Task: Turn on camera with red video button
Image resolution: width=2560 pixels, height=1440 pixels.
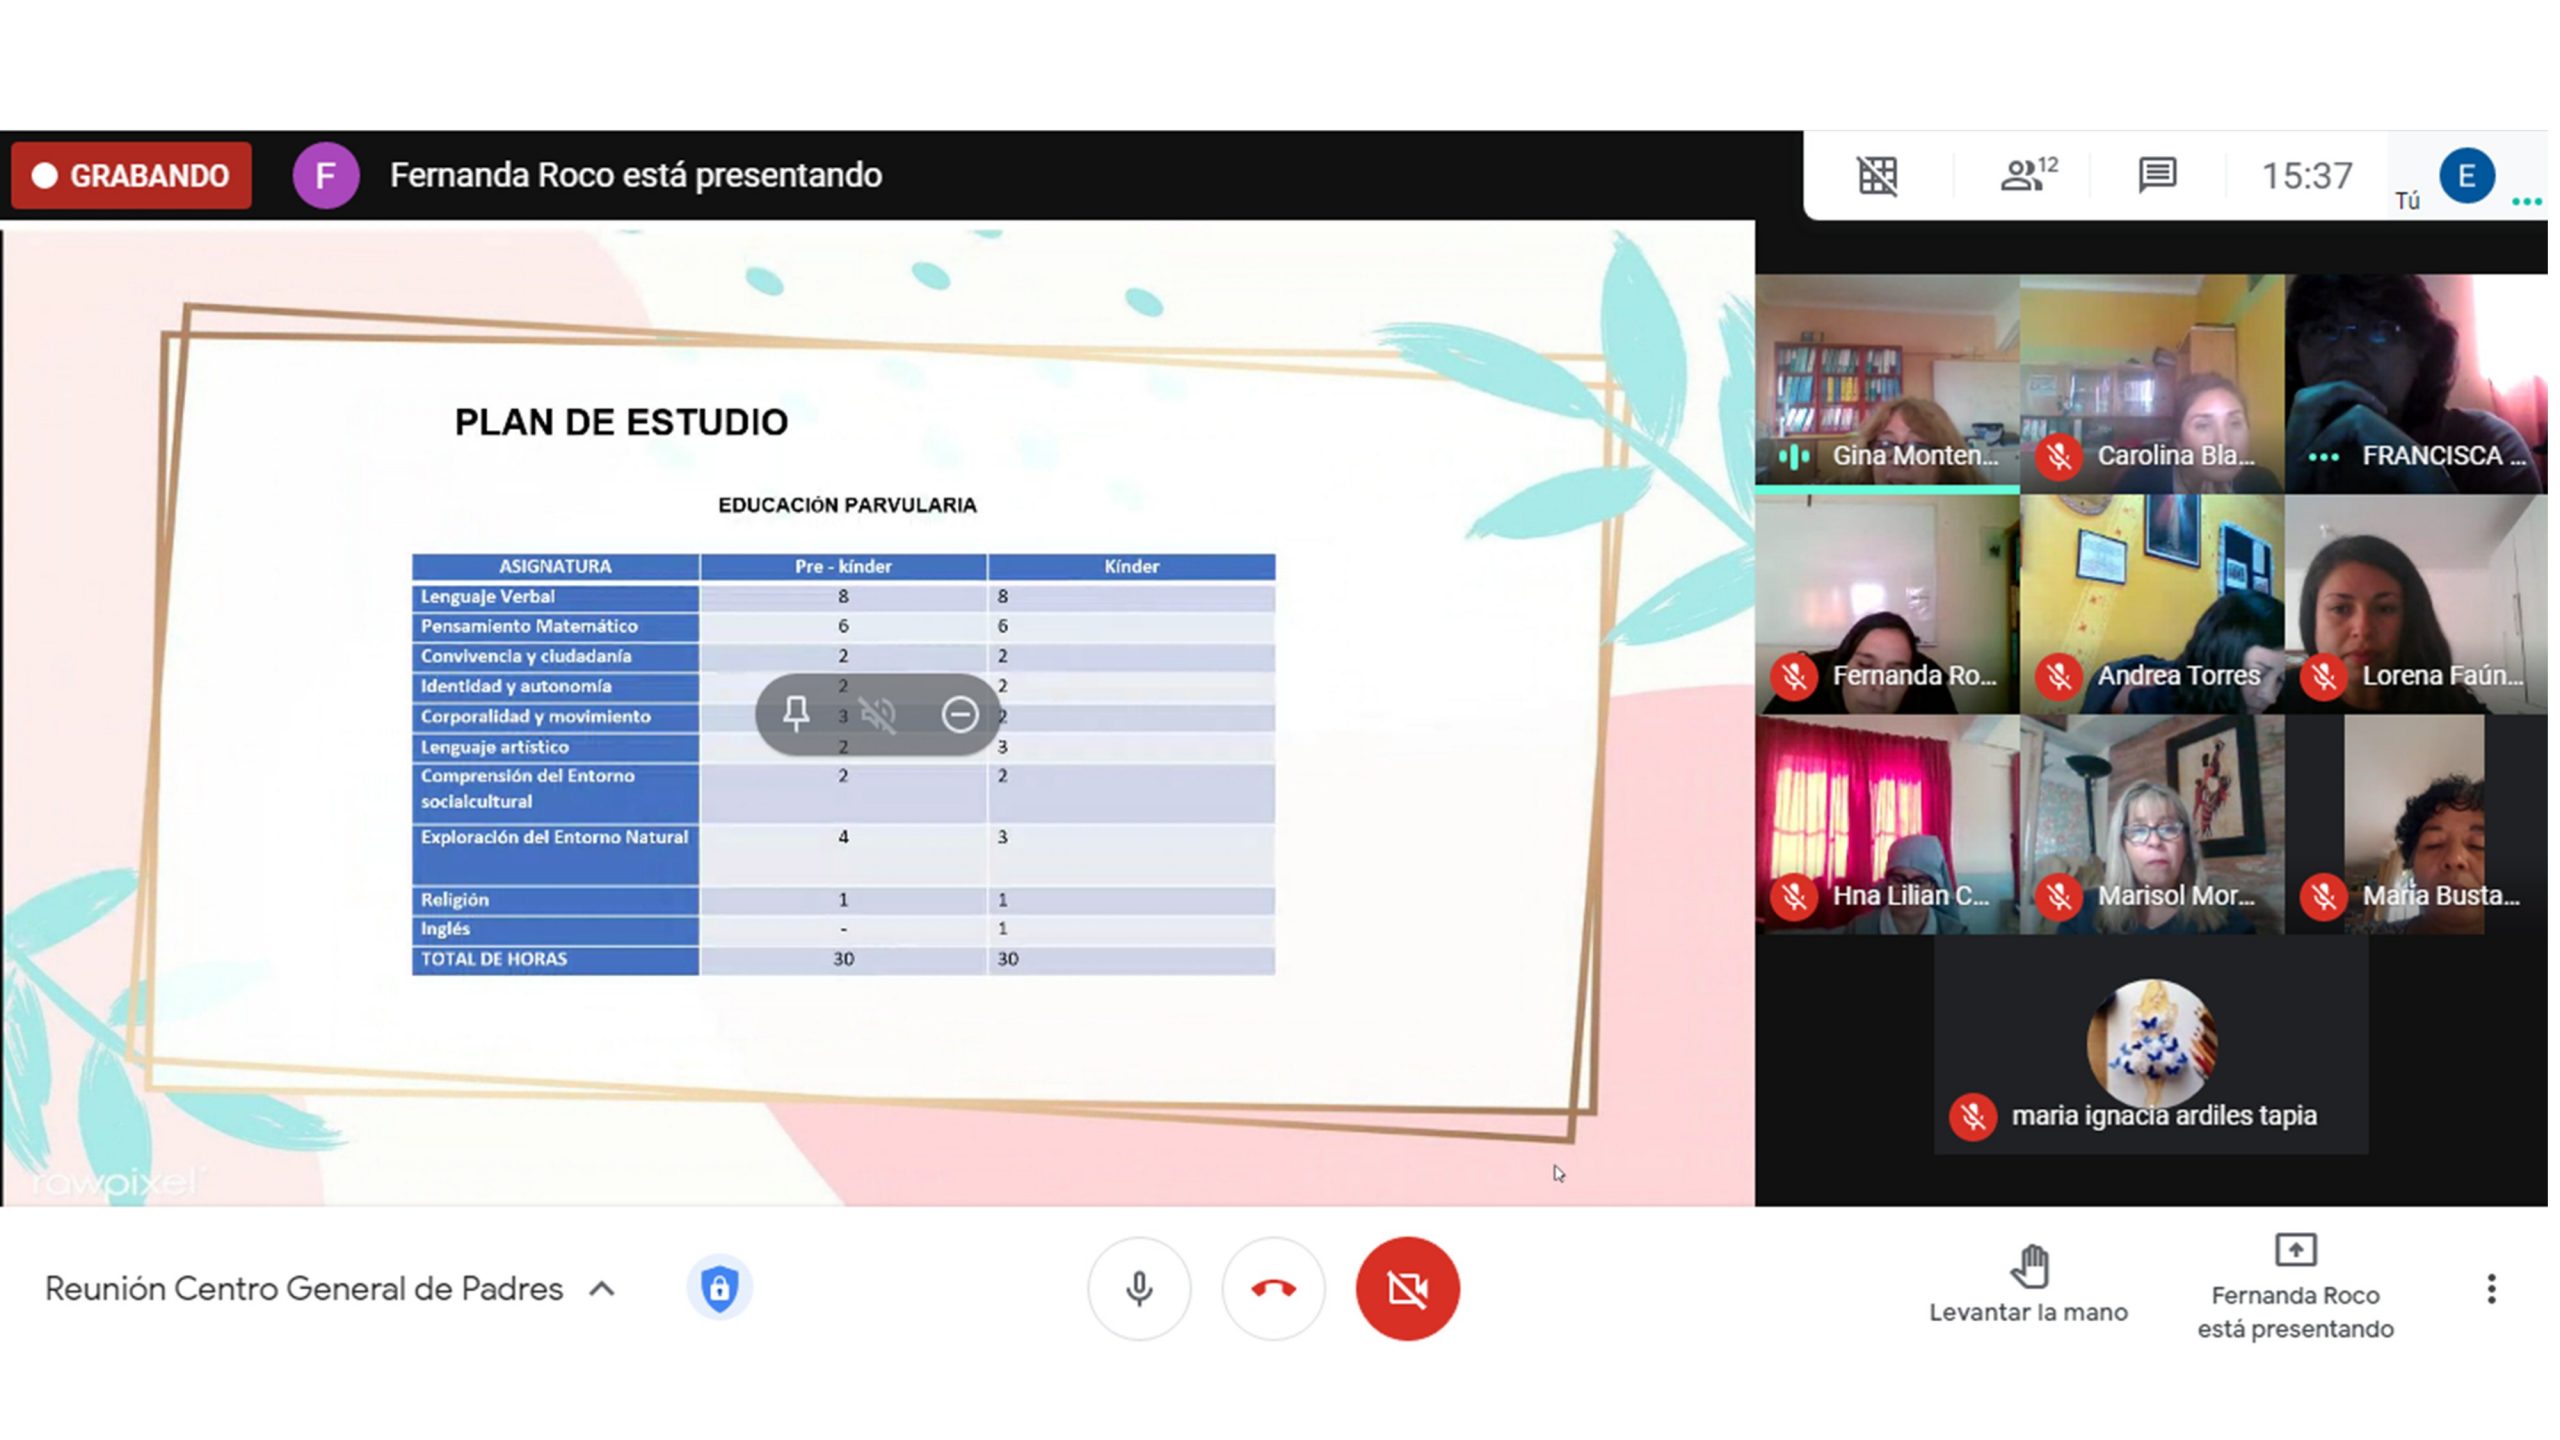Action: pos(1407,1289)
